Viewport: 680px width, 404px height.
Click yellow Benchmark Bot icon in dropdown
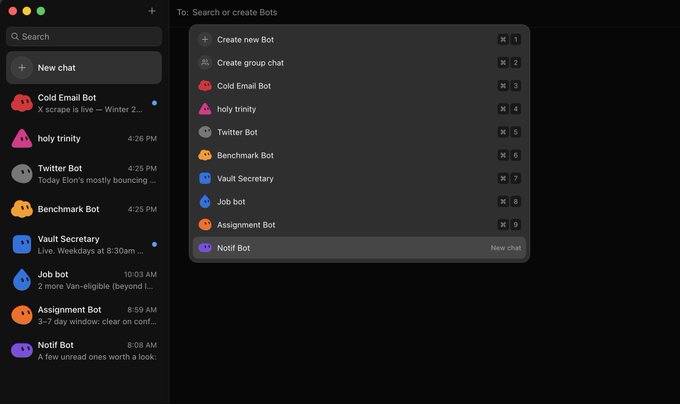pyautogui.click(x=205, y=155)
